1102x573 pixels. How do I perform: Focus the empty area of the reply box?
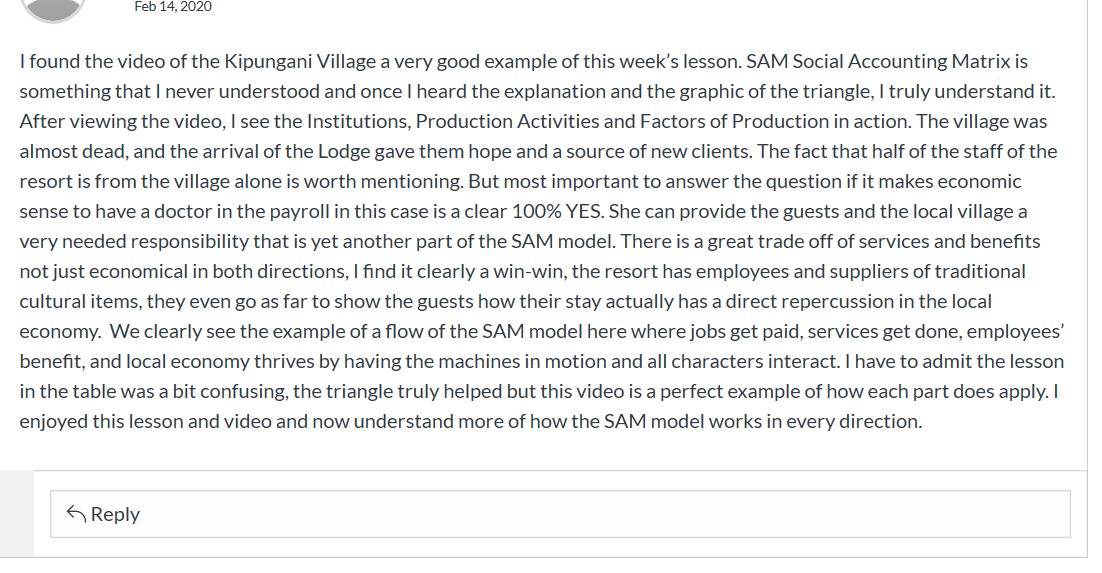click(x=600, y=514)
